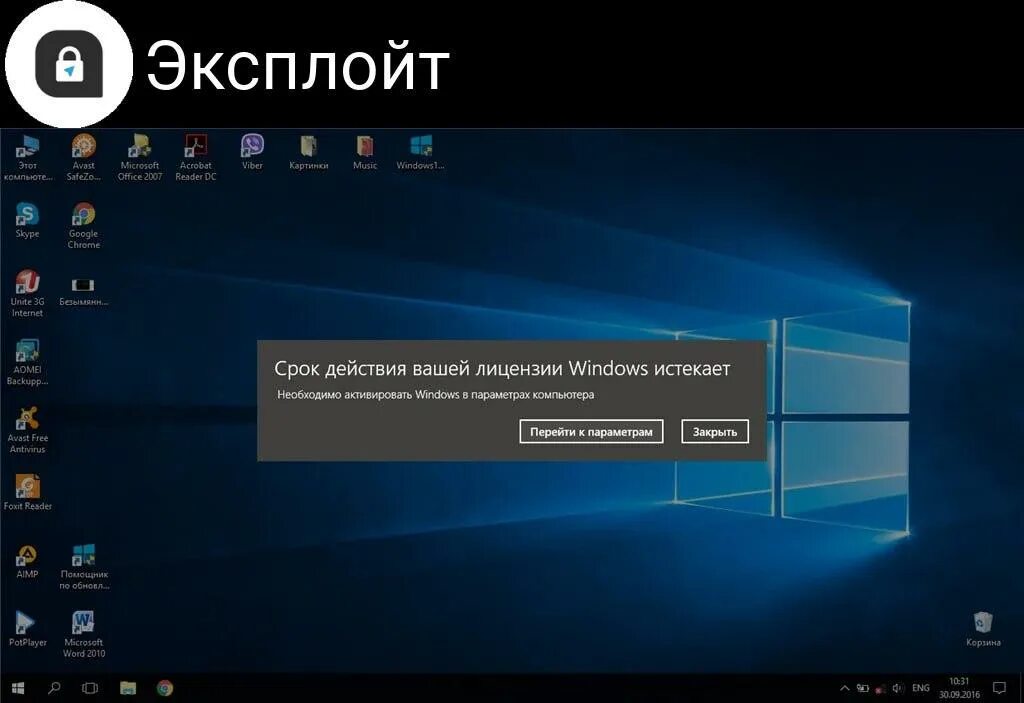Open the 'Этот компьютер' desktop icon
Screen dimensions: 1024x703
point(27,157)
